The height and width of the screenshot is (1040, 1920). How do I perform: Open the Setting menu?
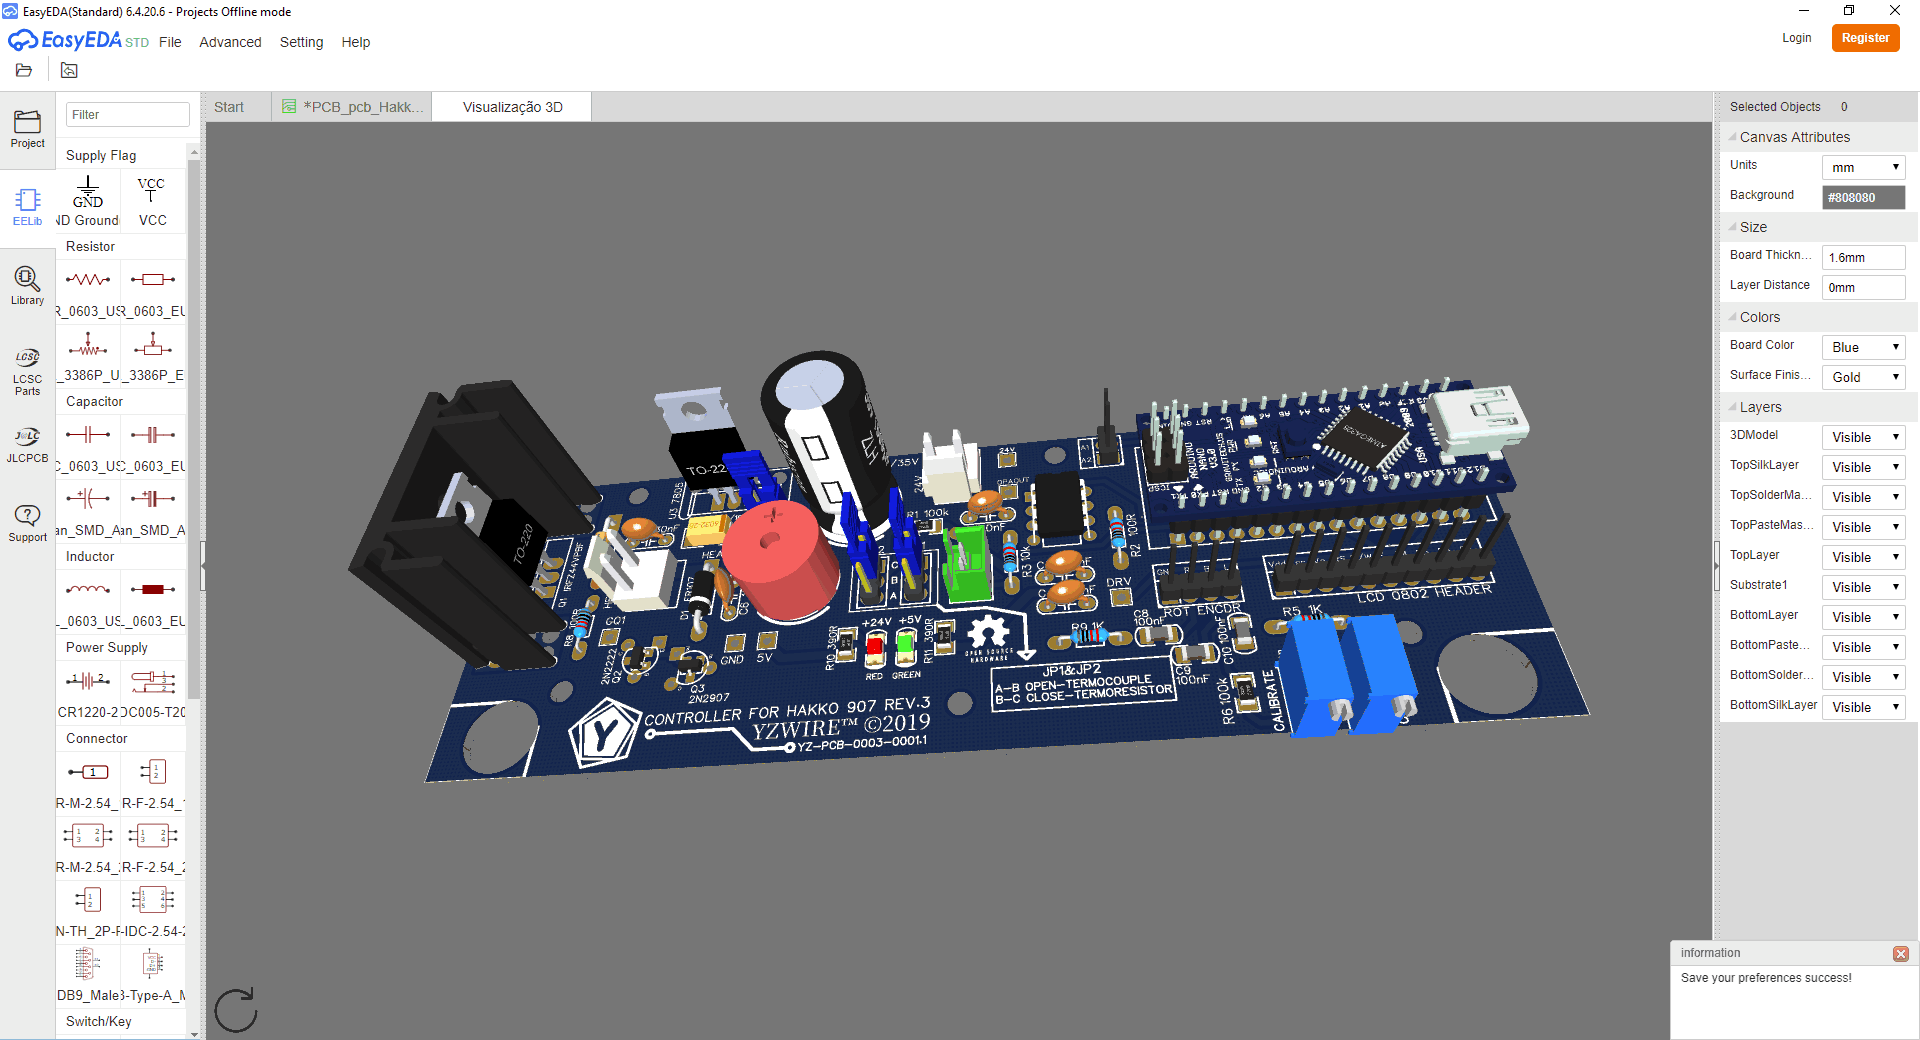[301, 42]
